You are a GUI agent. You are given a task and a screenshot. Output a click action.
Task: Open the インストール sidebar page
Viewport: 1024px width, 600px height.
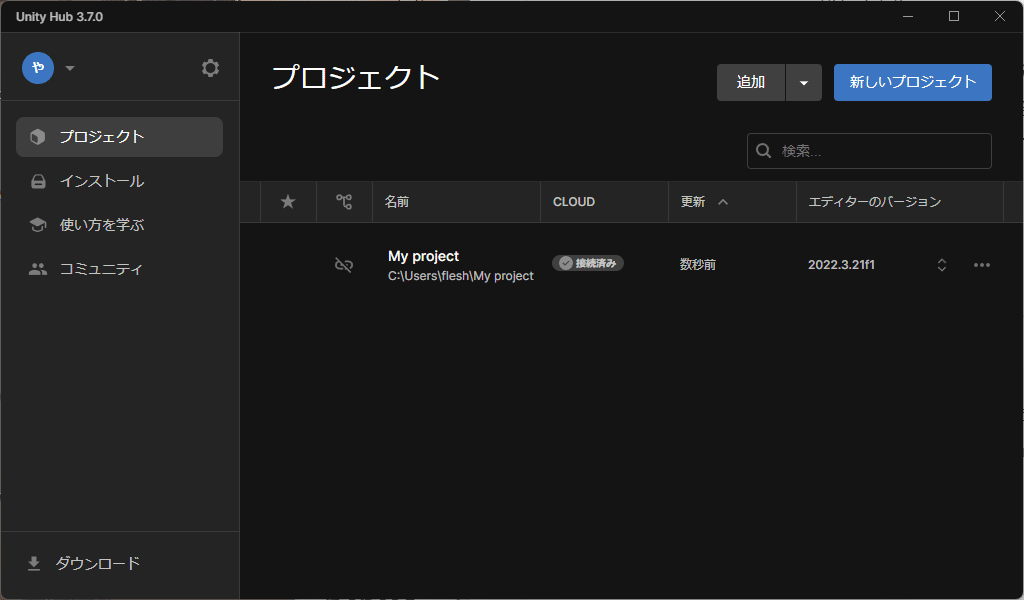coord(120,181)
